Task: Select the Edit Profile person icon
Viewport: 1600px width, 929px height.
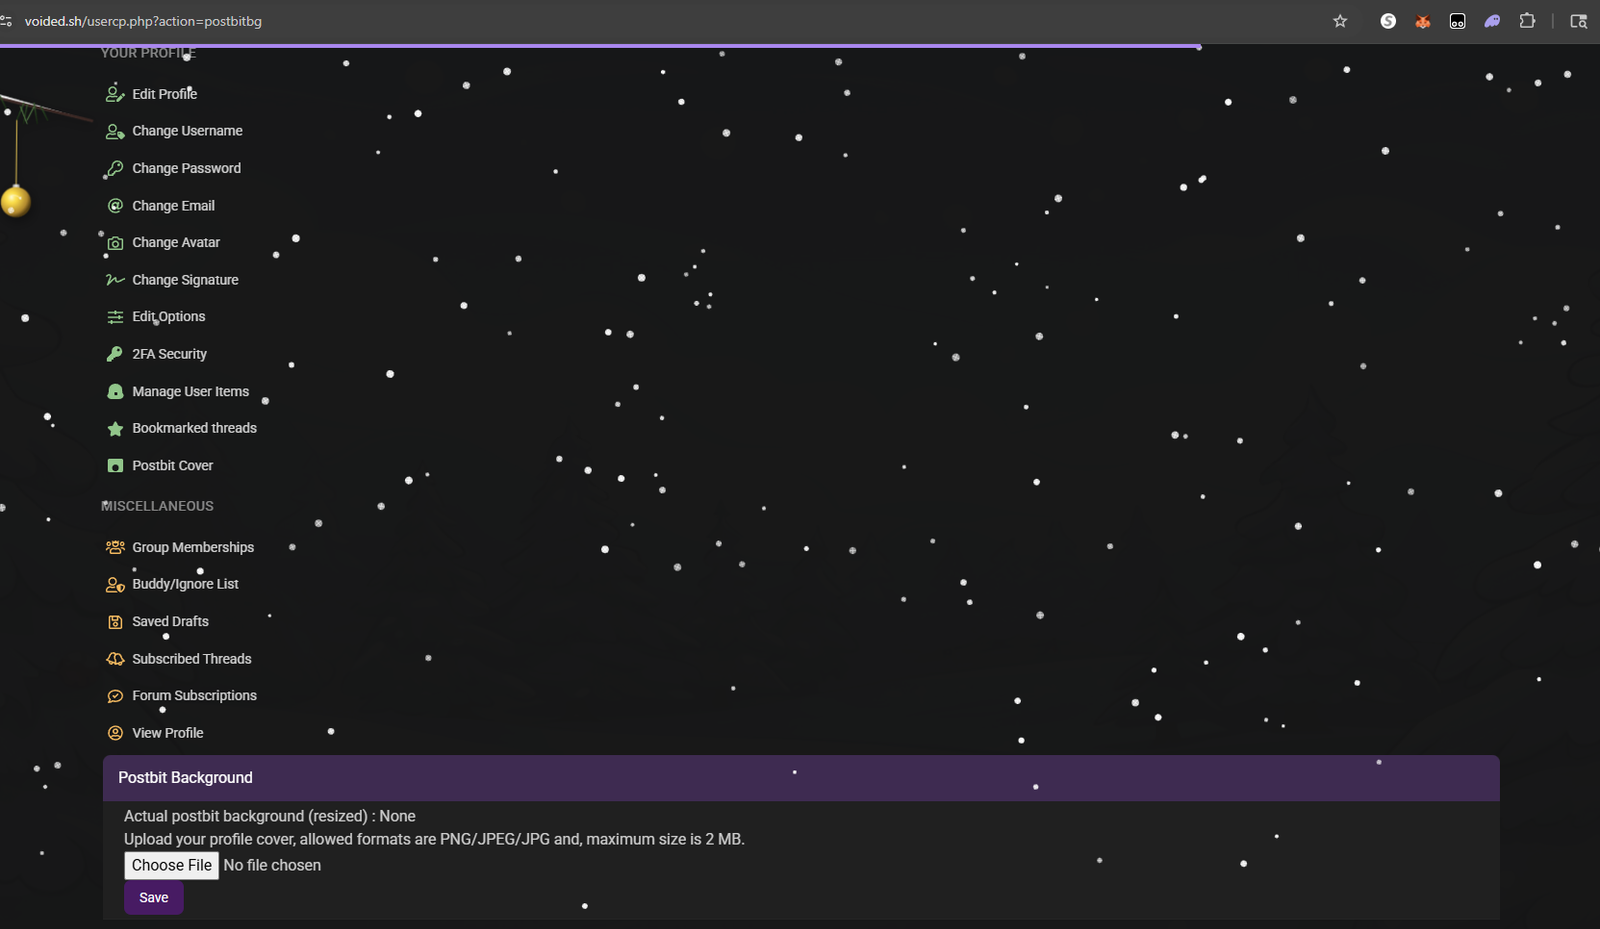Action: [x=115, y=93]
